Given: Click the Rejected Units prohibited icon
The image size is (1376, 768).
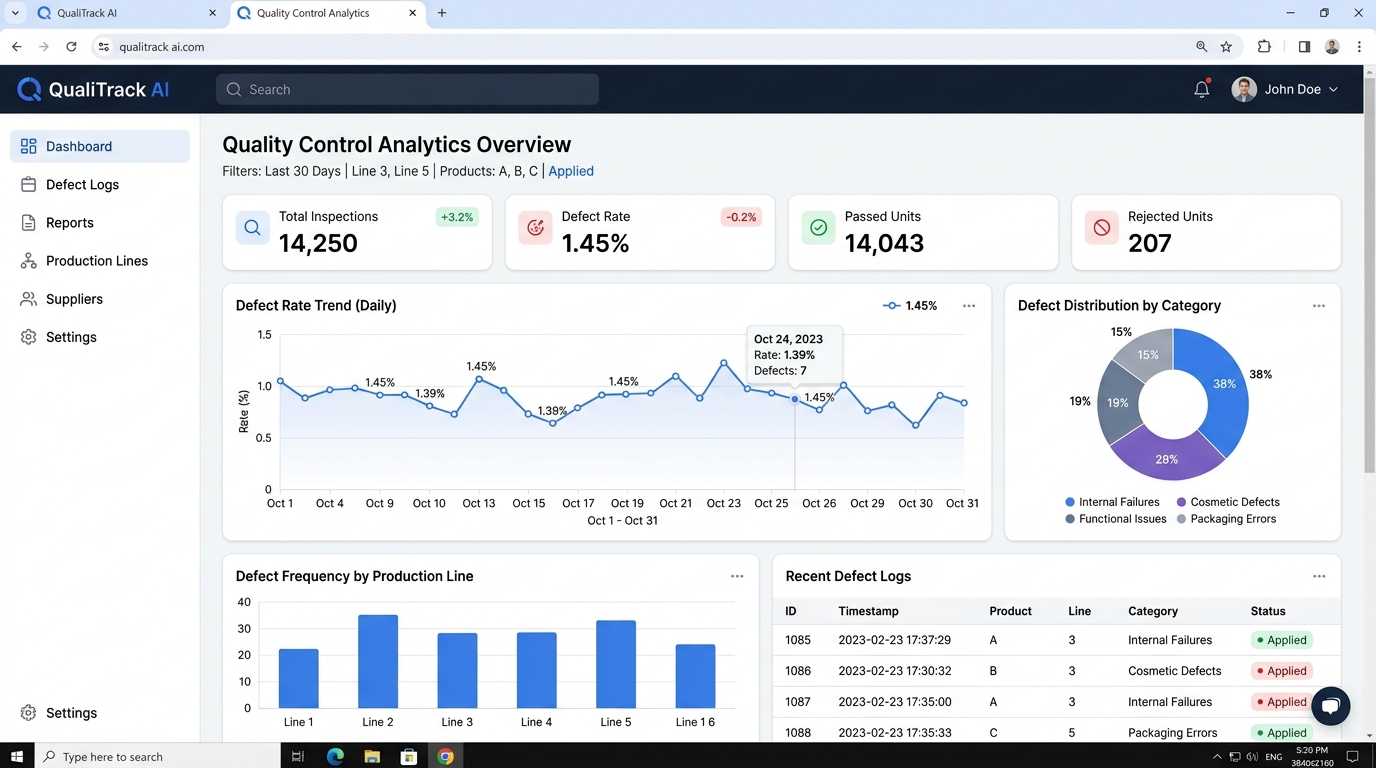Looking at the screenshot, I should point(1101,228).
